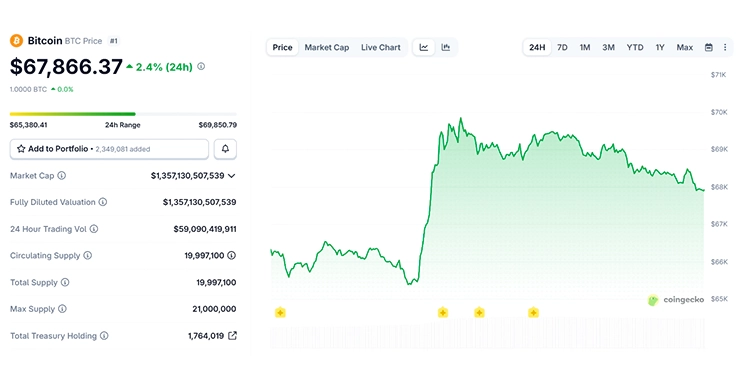Click the 21,000,000 max supply value

tap(214, 309)
